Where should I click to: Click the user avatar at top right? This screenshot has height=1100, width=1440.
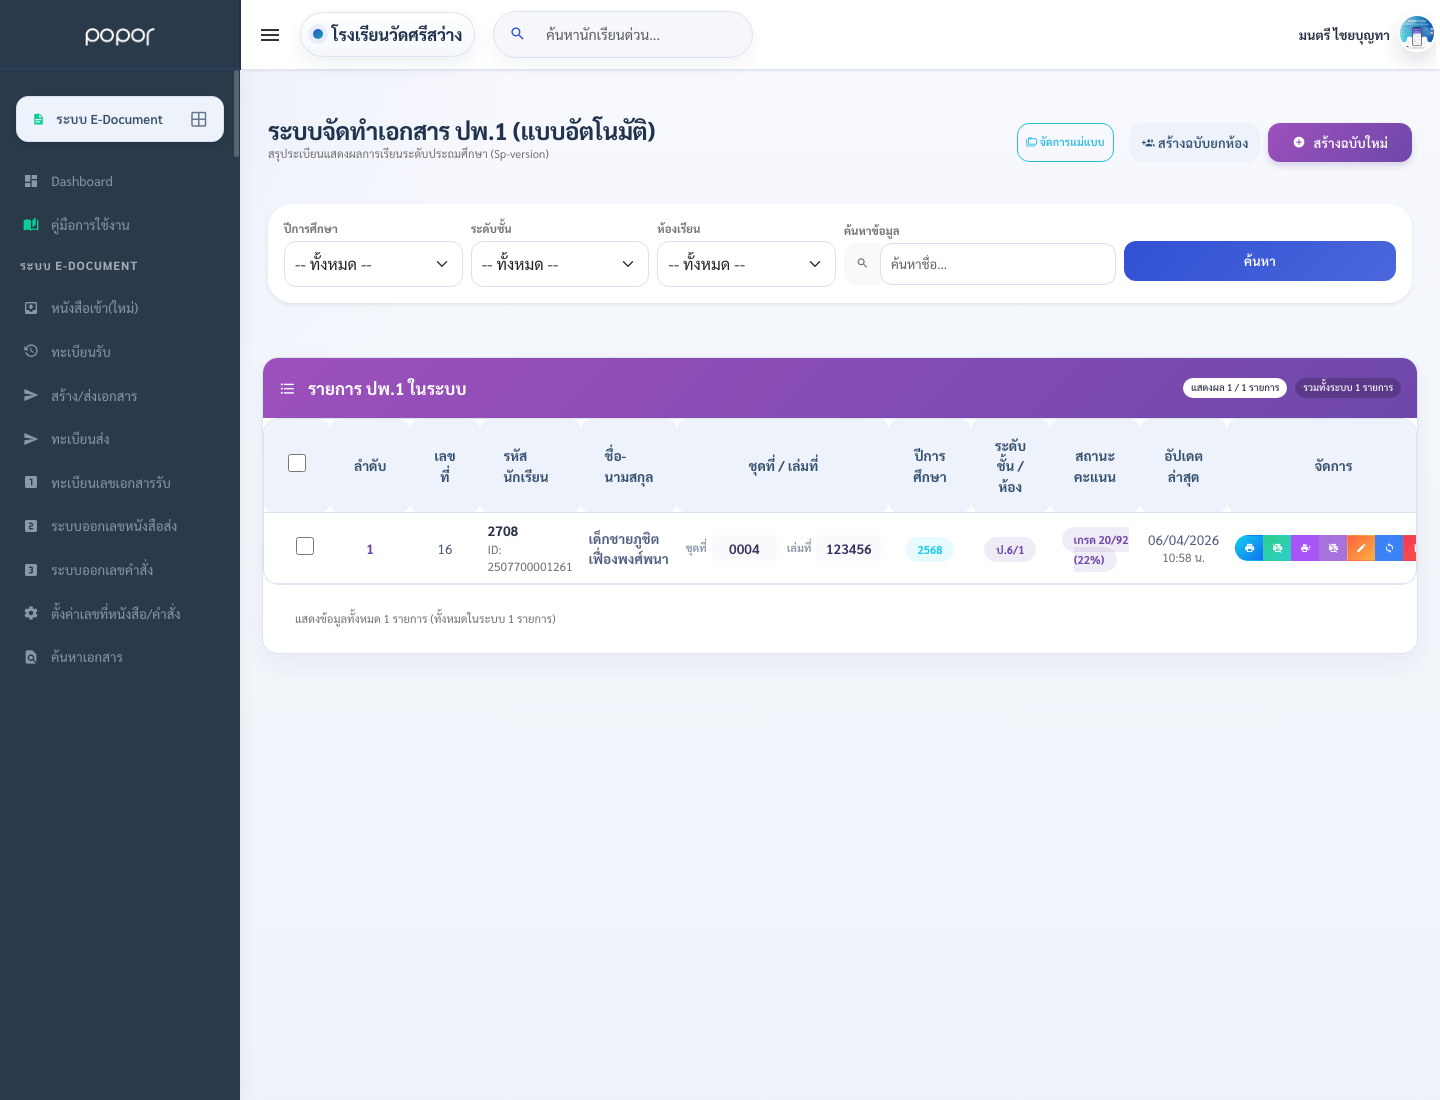[1417, 35]
